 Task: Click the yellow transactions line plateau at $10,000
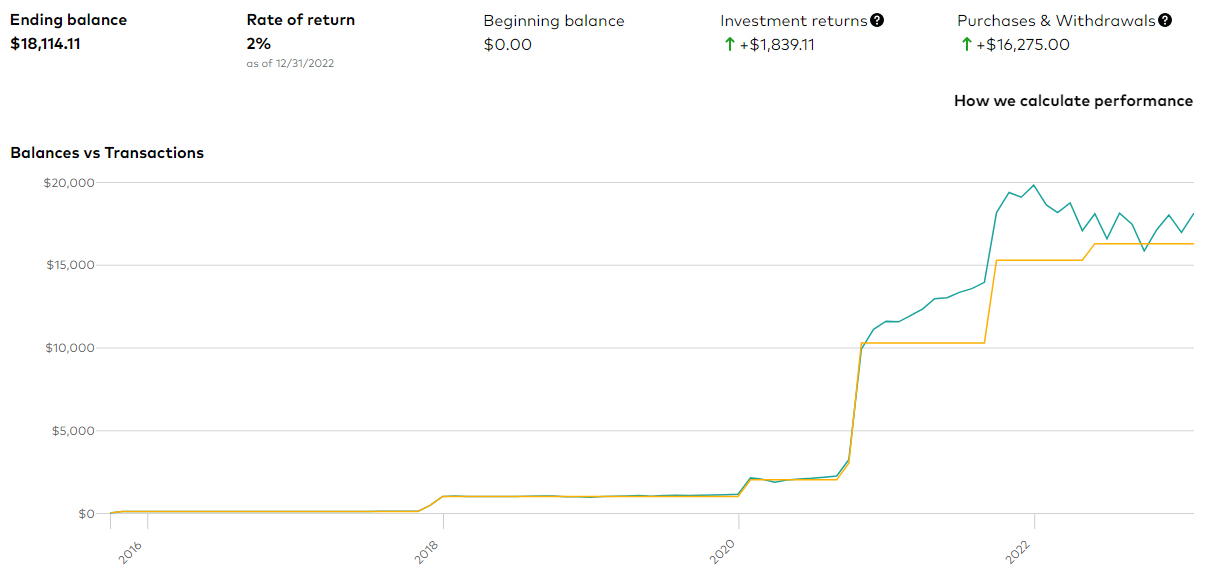923,343
